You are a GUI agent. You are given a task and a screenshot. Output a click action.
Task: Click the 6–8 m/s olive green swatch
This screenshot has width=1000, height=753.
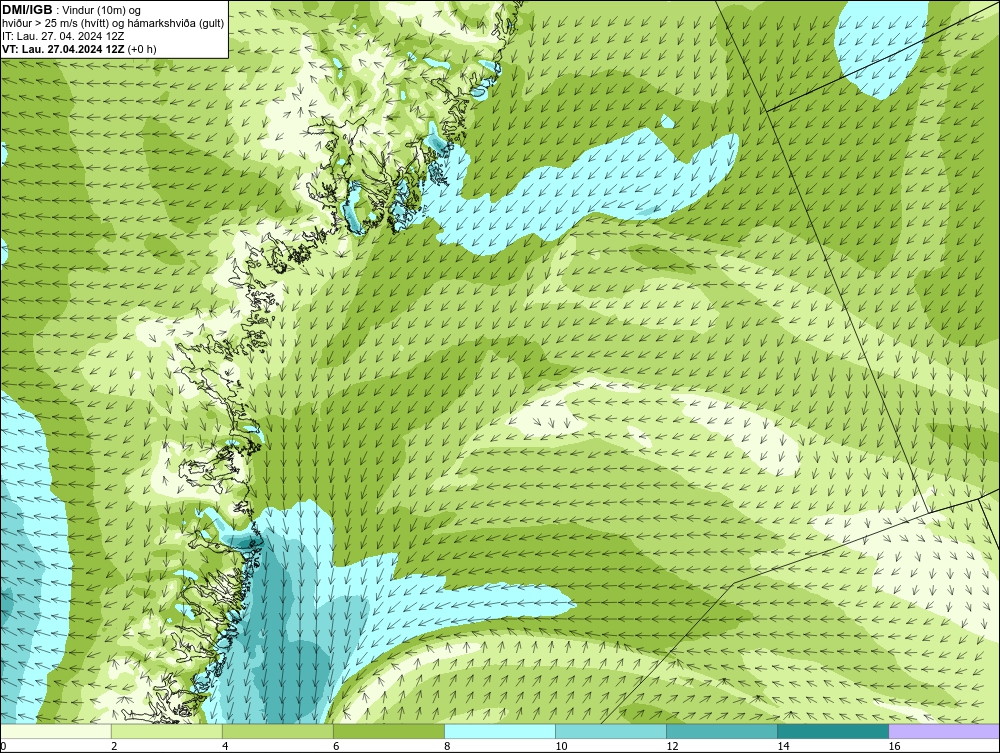click(x=388, y=731)
